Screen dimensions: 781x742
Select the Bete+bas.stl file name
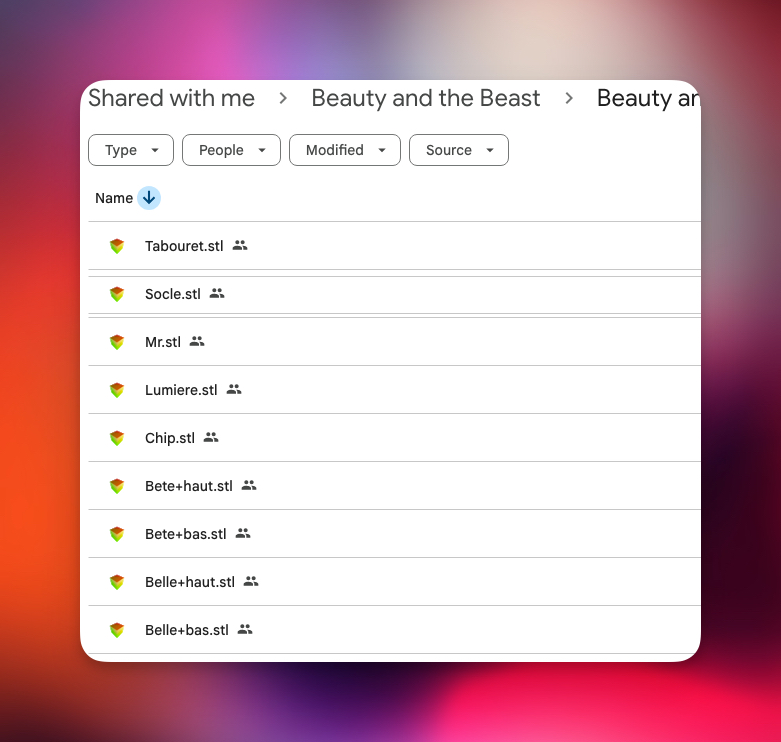click(186, 534)
